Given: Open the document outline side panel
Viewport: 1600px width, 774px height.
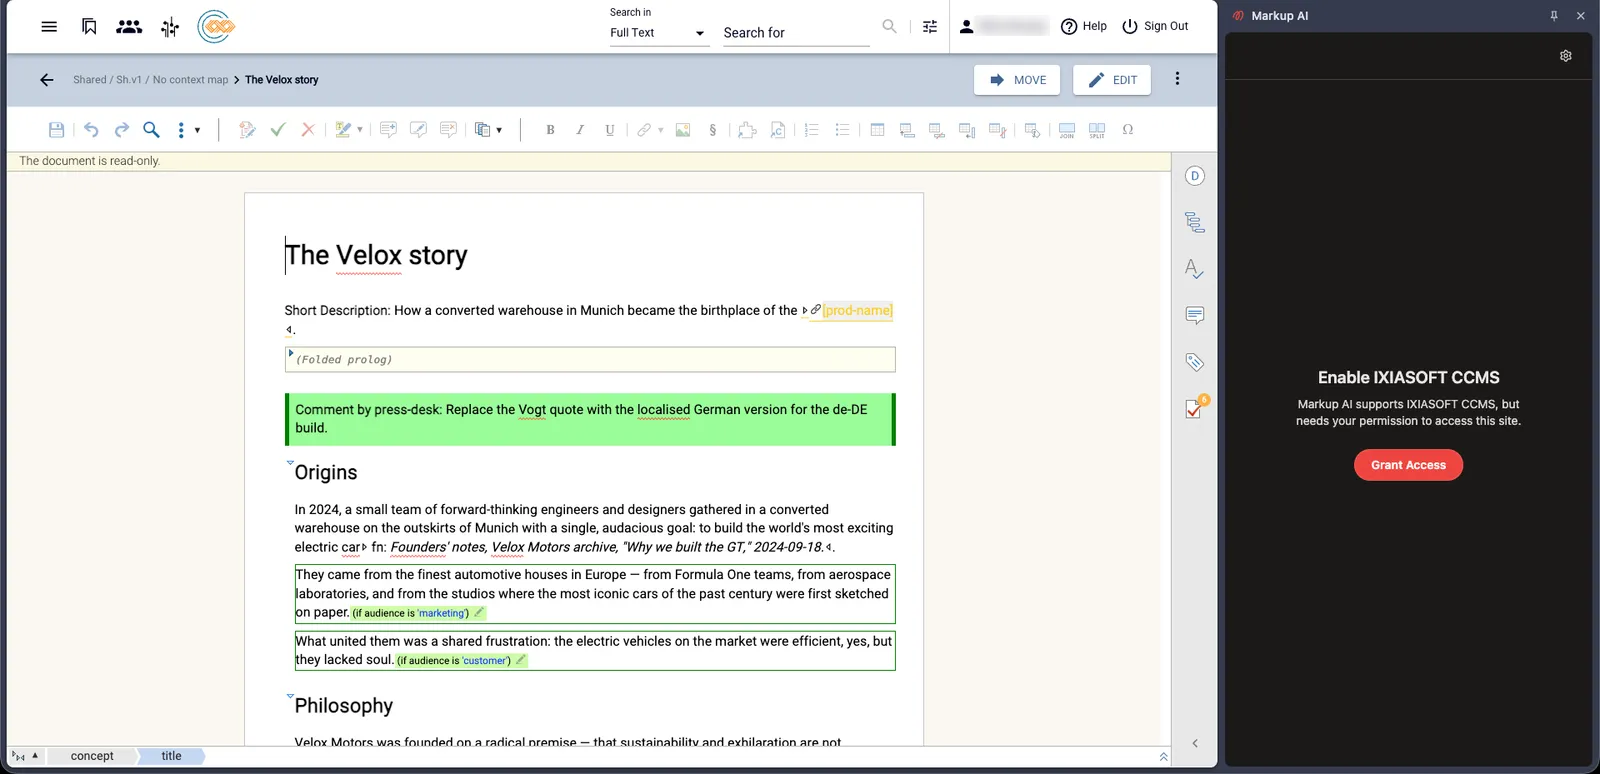Looking at the screenshot, I should [1194, 222].
